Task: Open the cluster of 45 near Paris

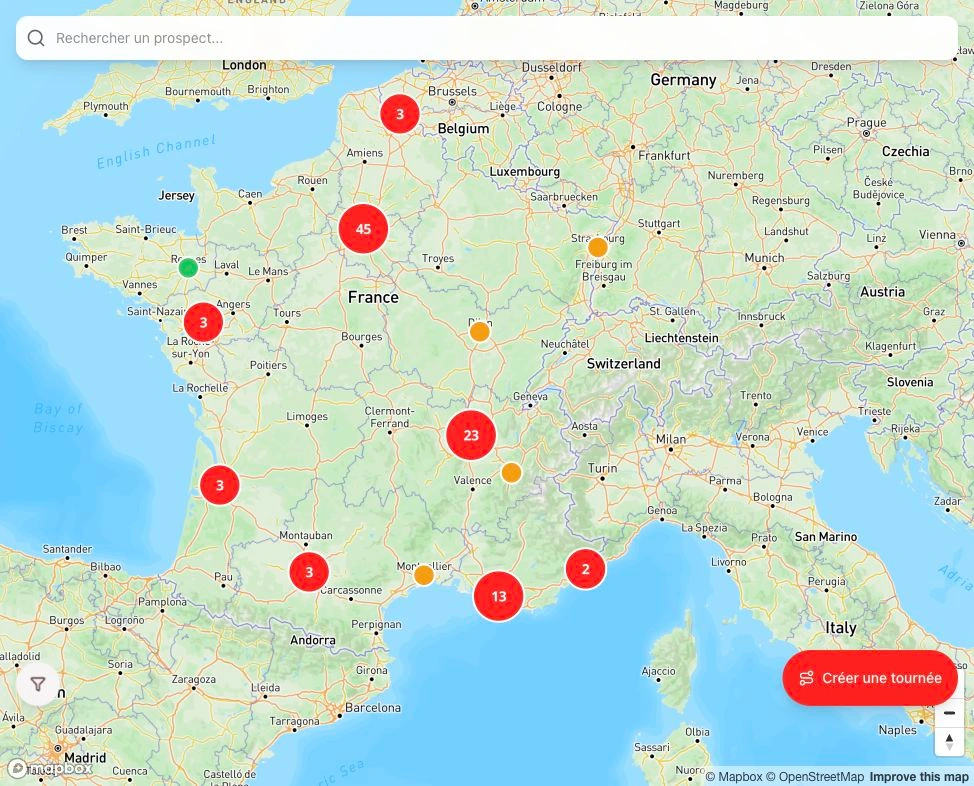Action: click(363, 229)
